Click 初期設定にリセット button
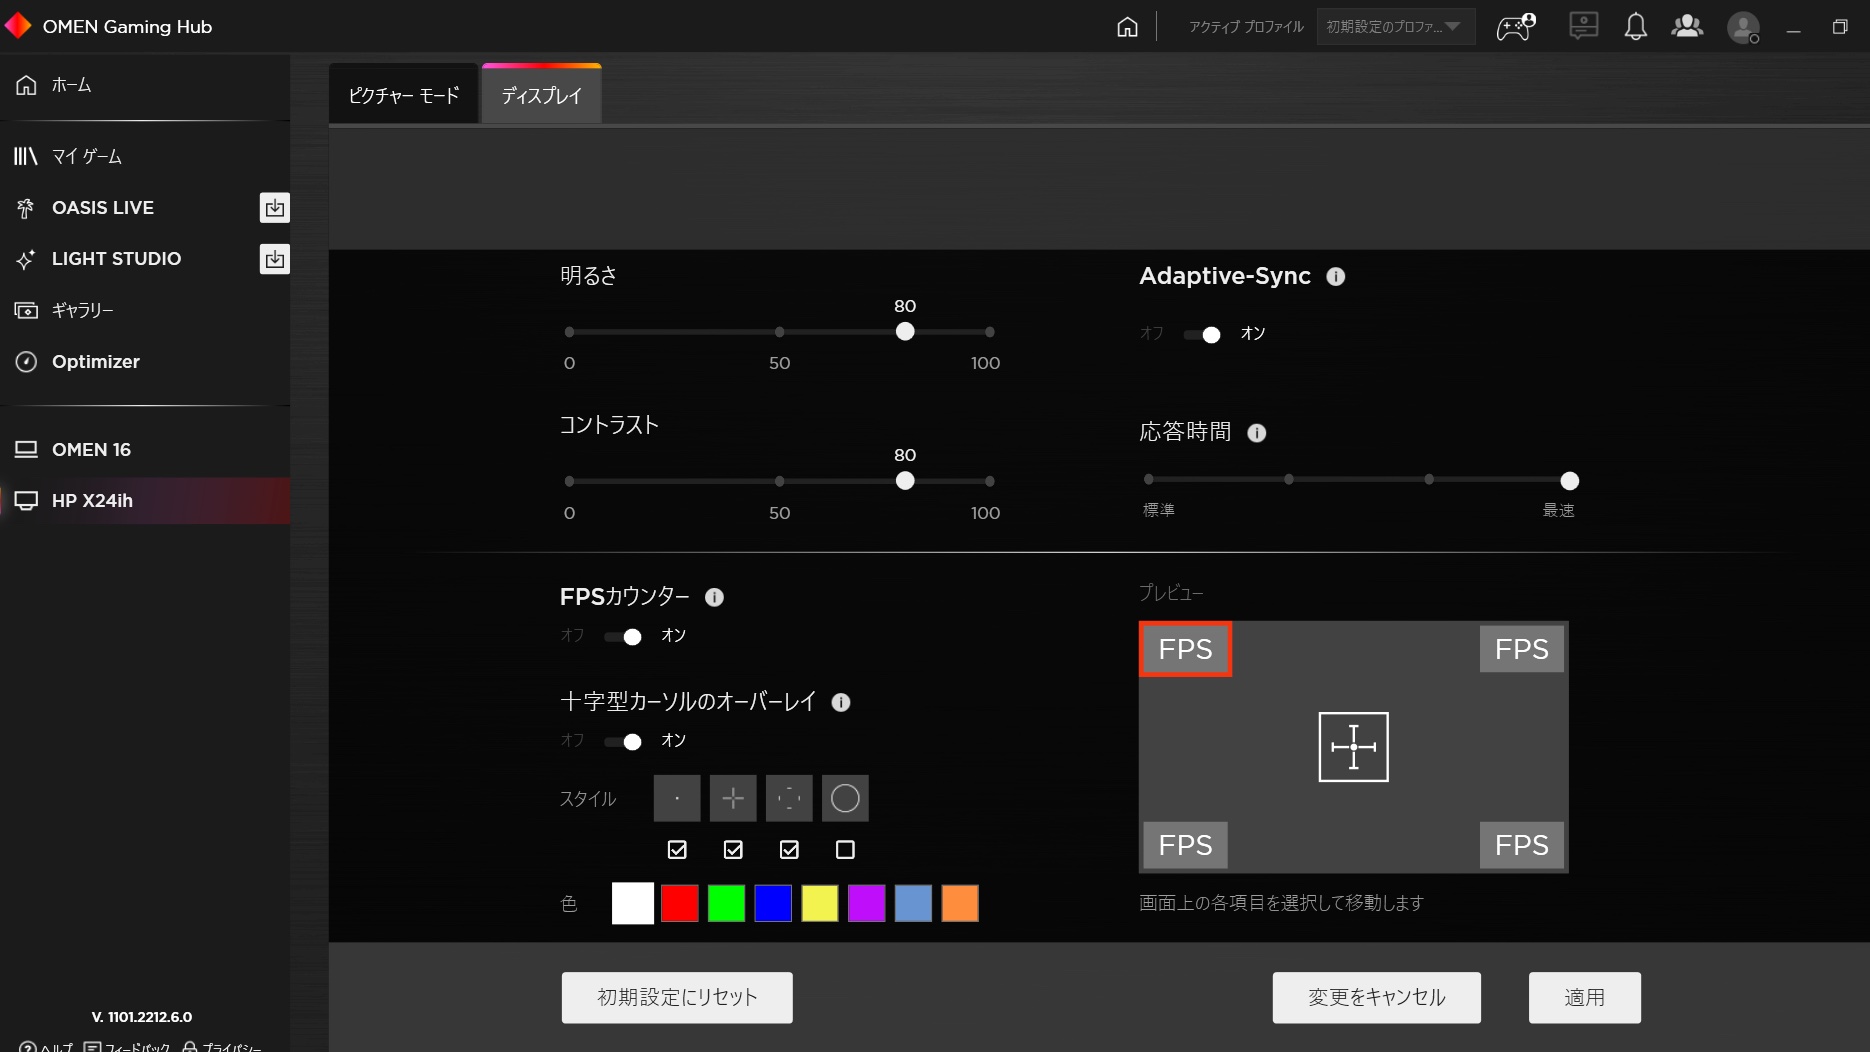Viewport: 1870px width, 1052px height. coord(677,997)
